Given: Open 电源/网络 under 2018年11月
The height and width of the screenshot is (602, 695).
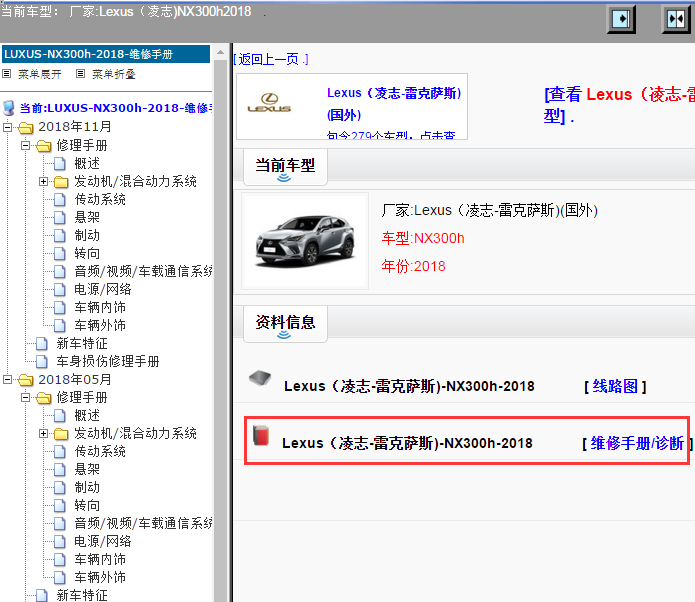Looking at the screenshot, I should [102, 289].
